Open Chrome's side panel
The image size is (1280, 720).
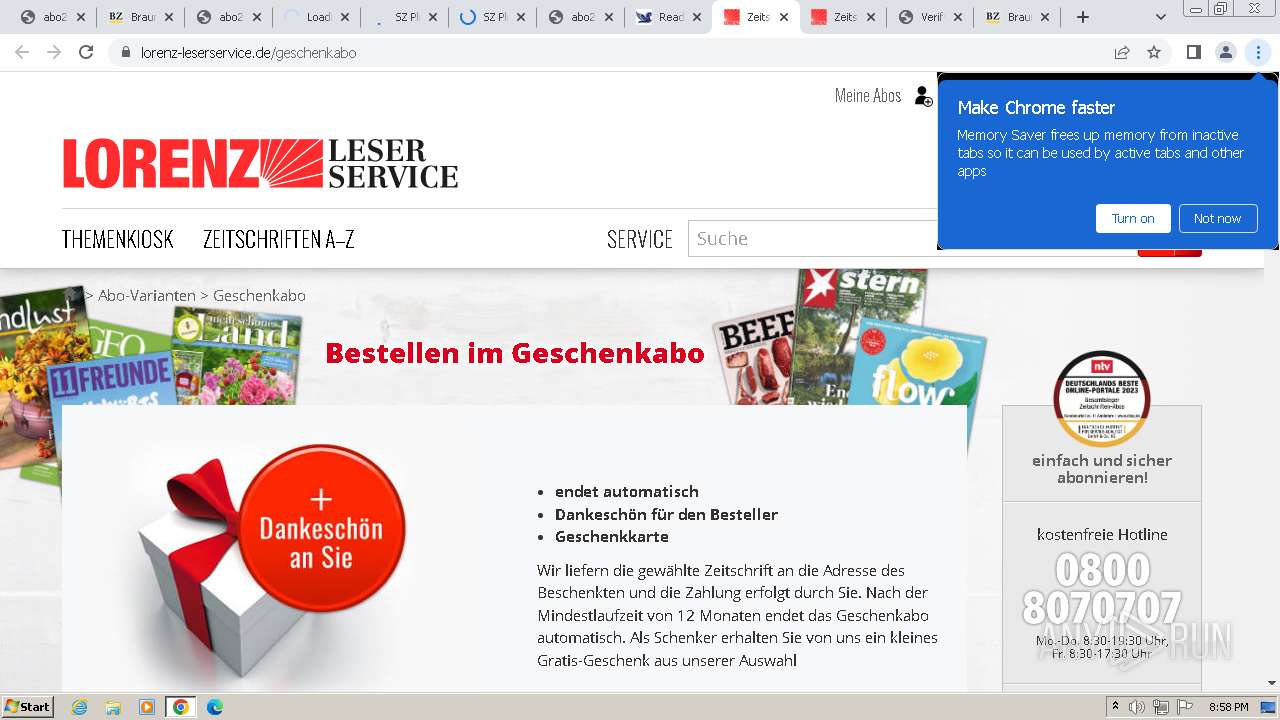coord(1193,52)
